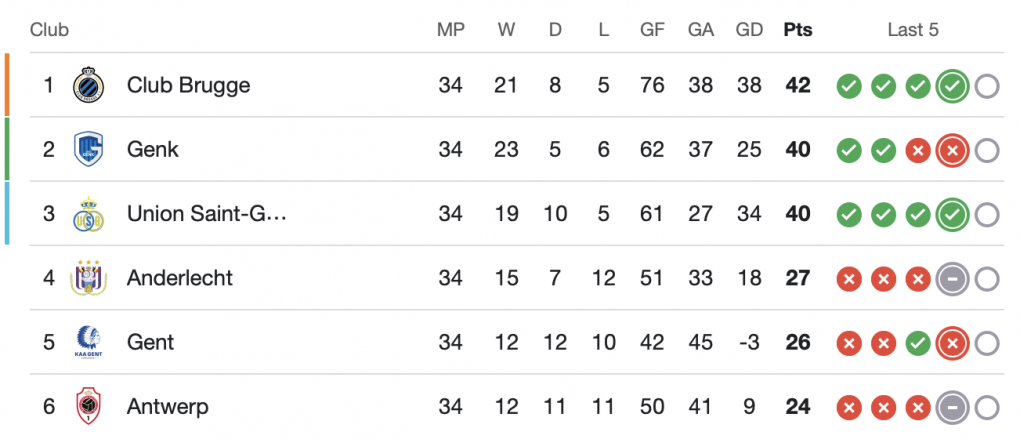Click the GD column header
The height and width of the screenshot is (439, 1020).
(x=749, y=30)
